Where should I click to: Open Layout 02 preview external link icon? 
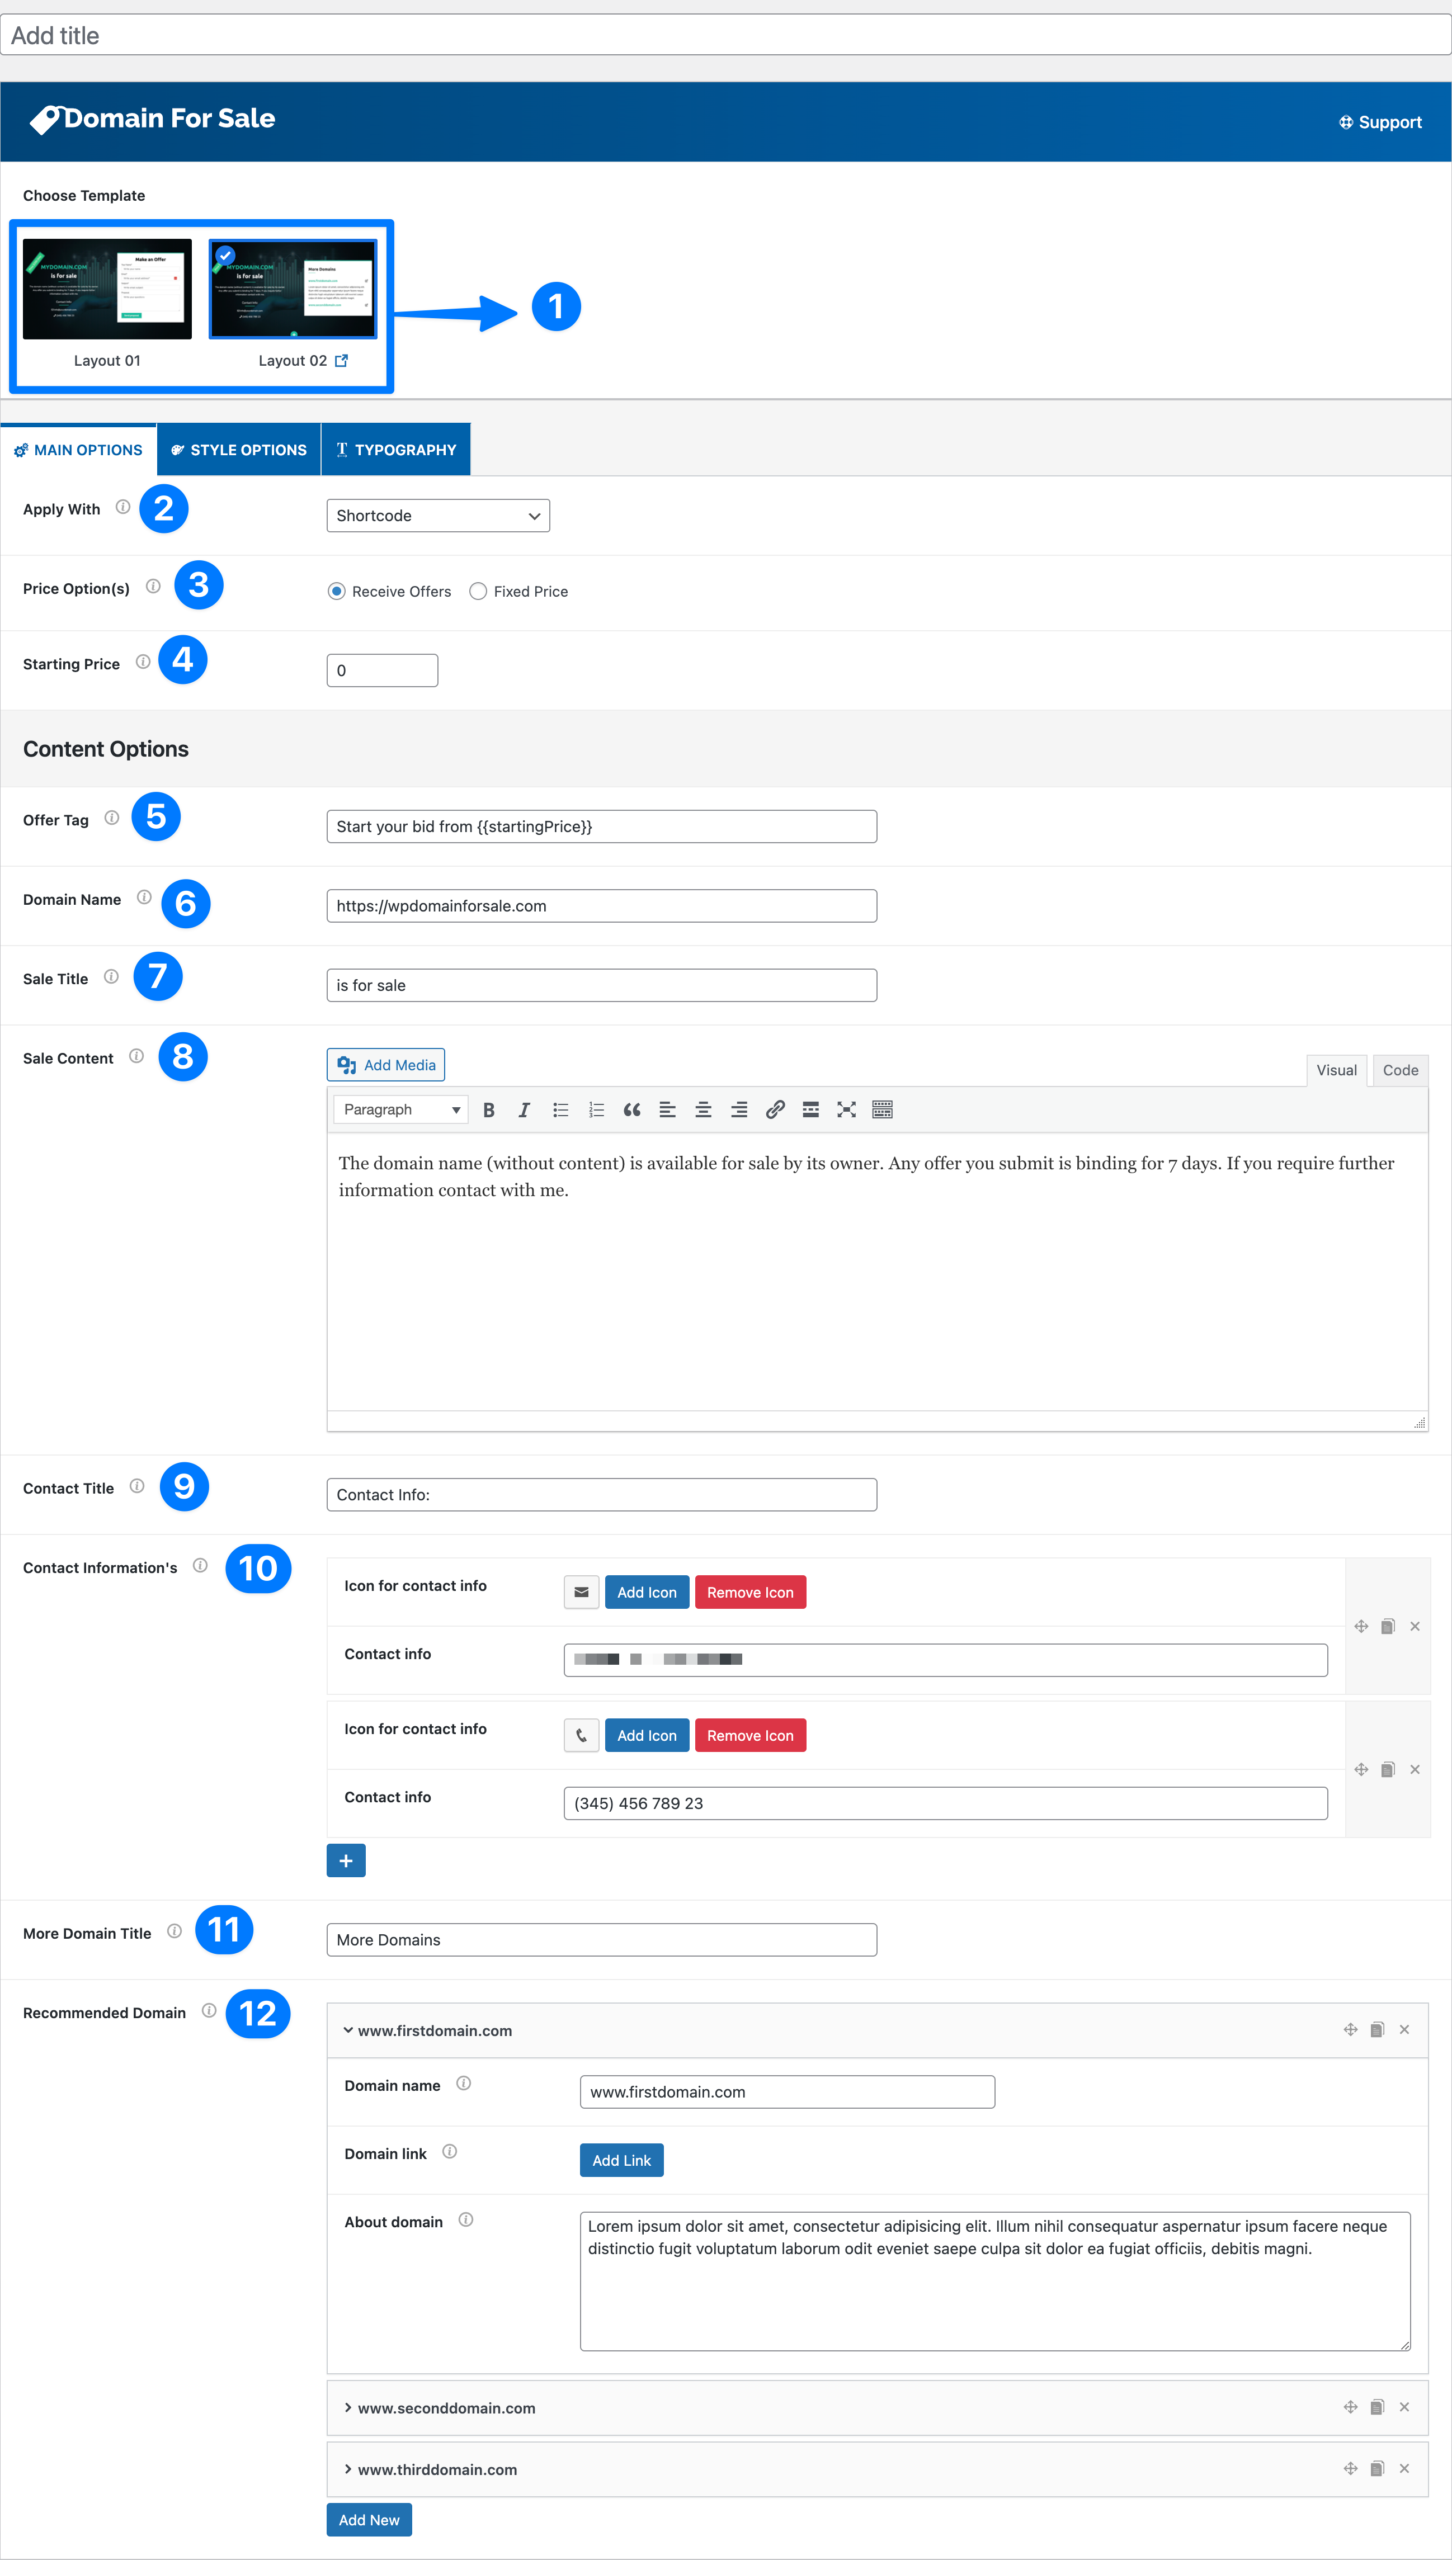tap(342, 361)
